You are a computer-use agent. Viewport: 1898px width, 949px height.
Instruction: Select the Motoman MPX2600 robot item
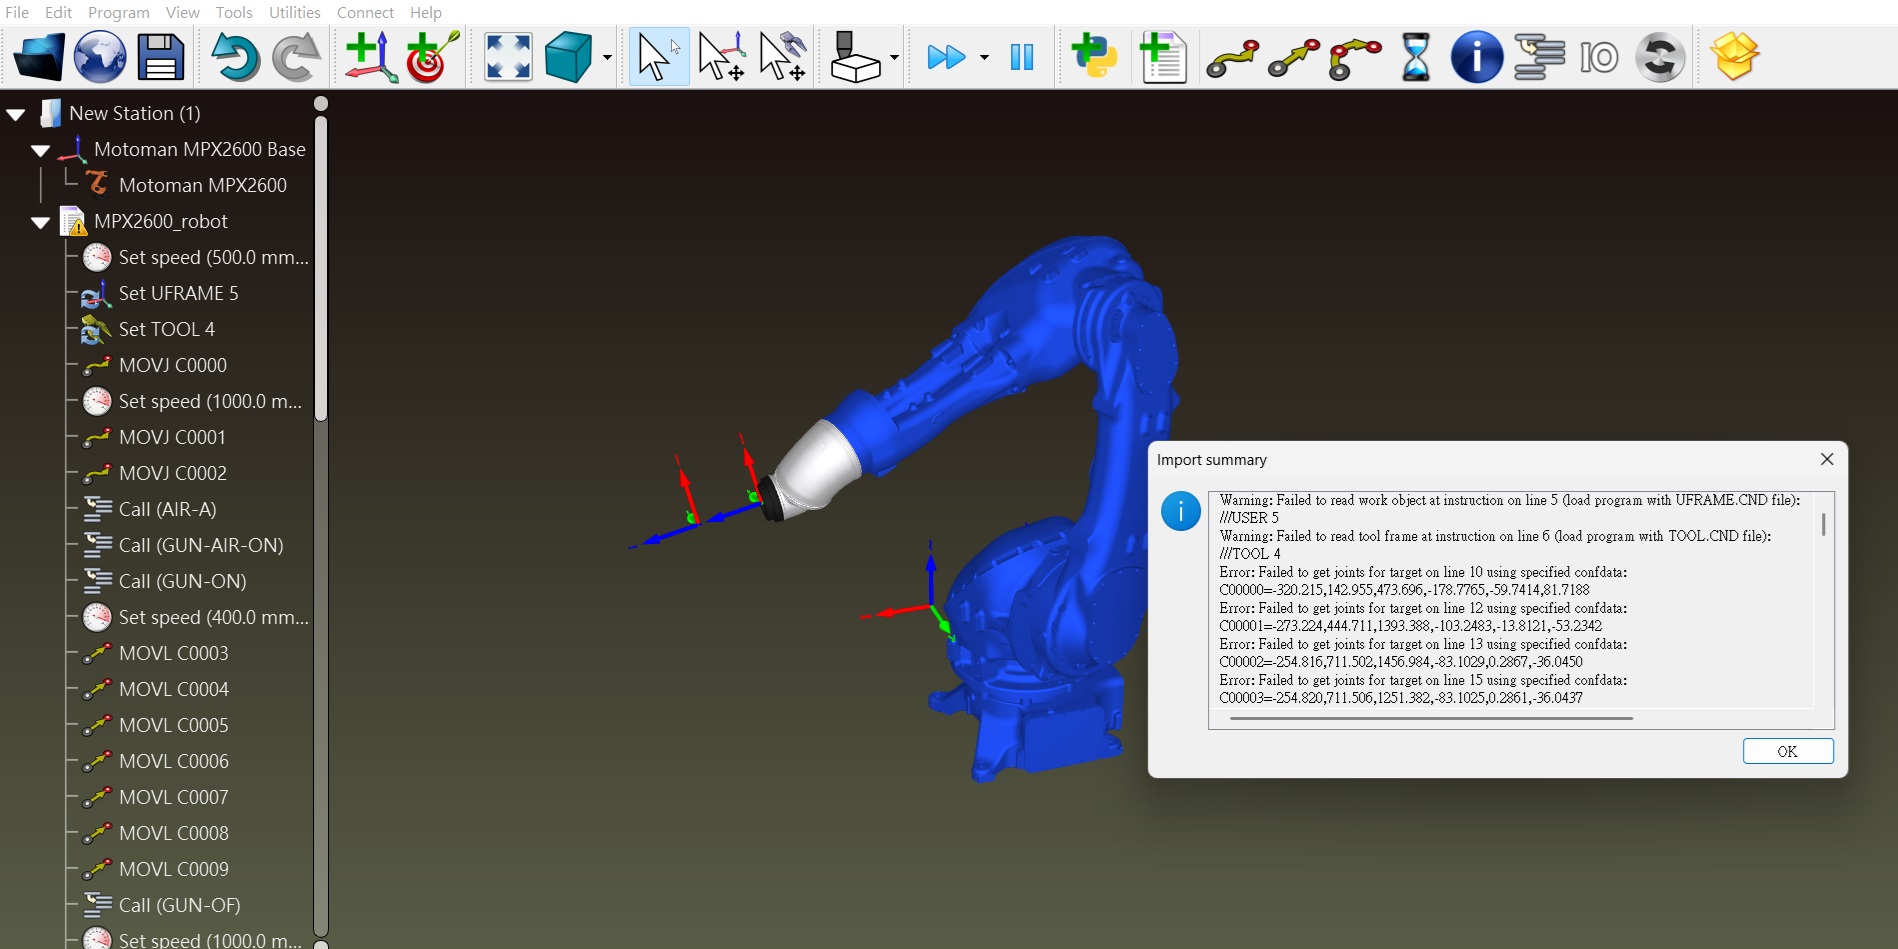tap(202, 185)
